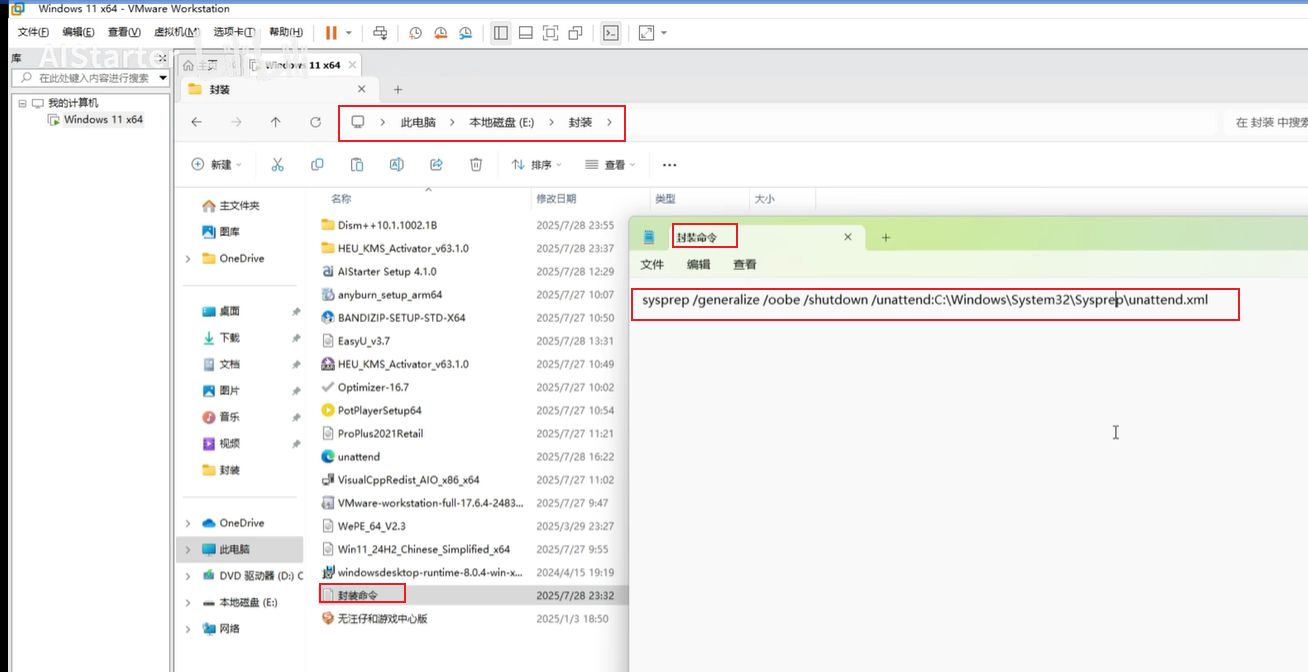The width and height of the screenshot is (1308, 672).
Task: Open the 排序 sort dropdown
Action: click(536, 164)
